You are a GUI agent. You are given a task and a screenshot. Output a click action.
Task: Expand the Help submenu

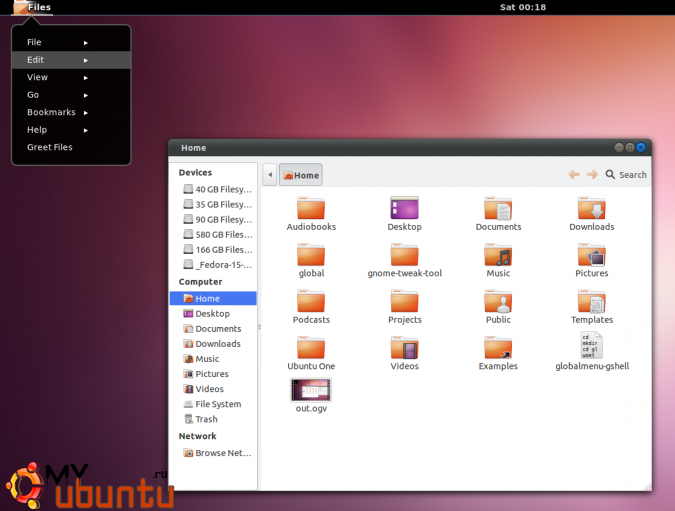[x=71, y=130]
